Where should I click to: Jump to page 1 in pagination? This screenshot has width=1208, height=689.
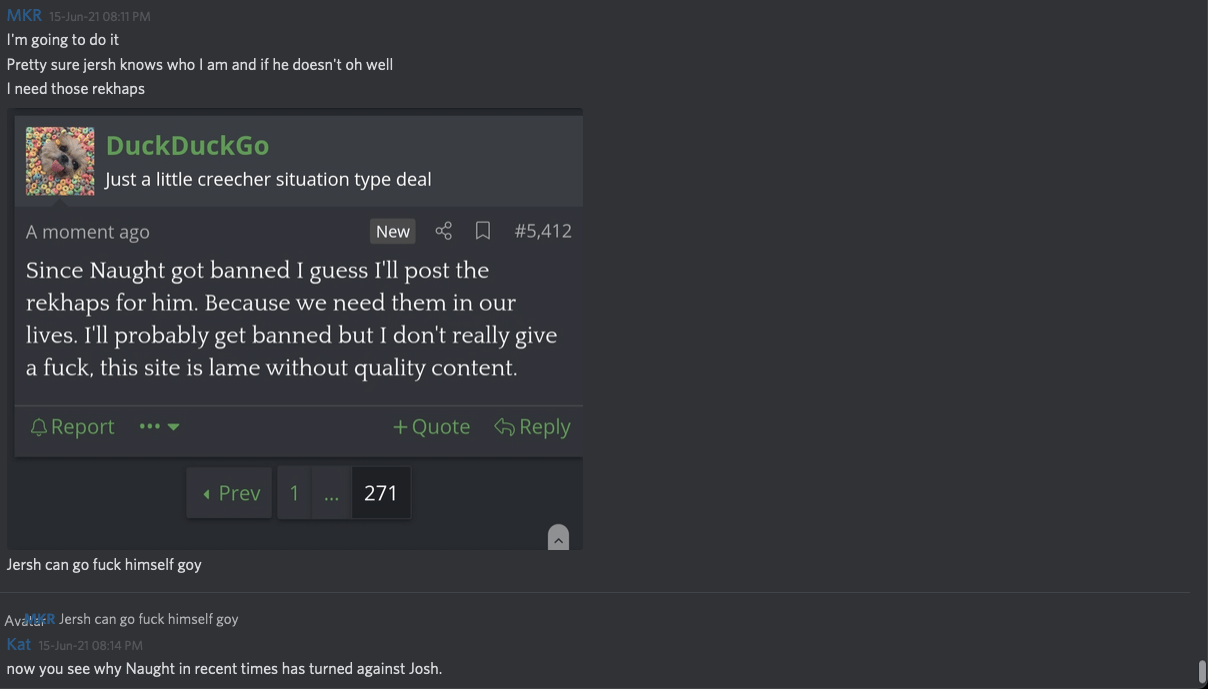click(x=294, y=493)
